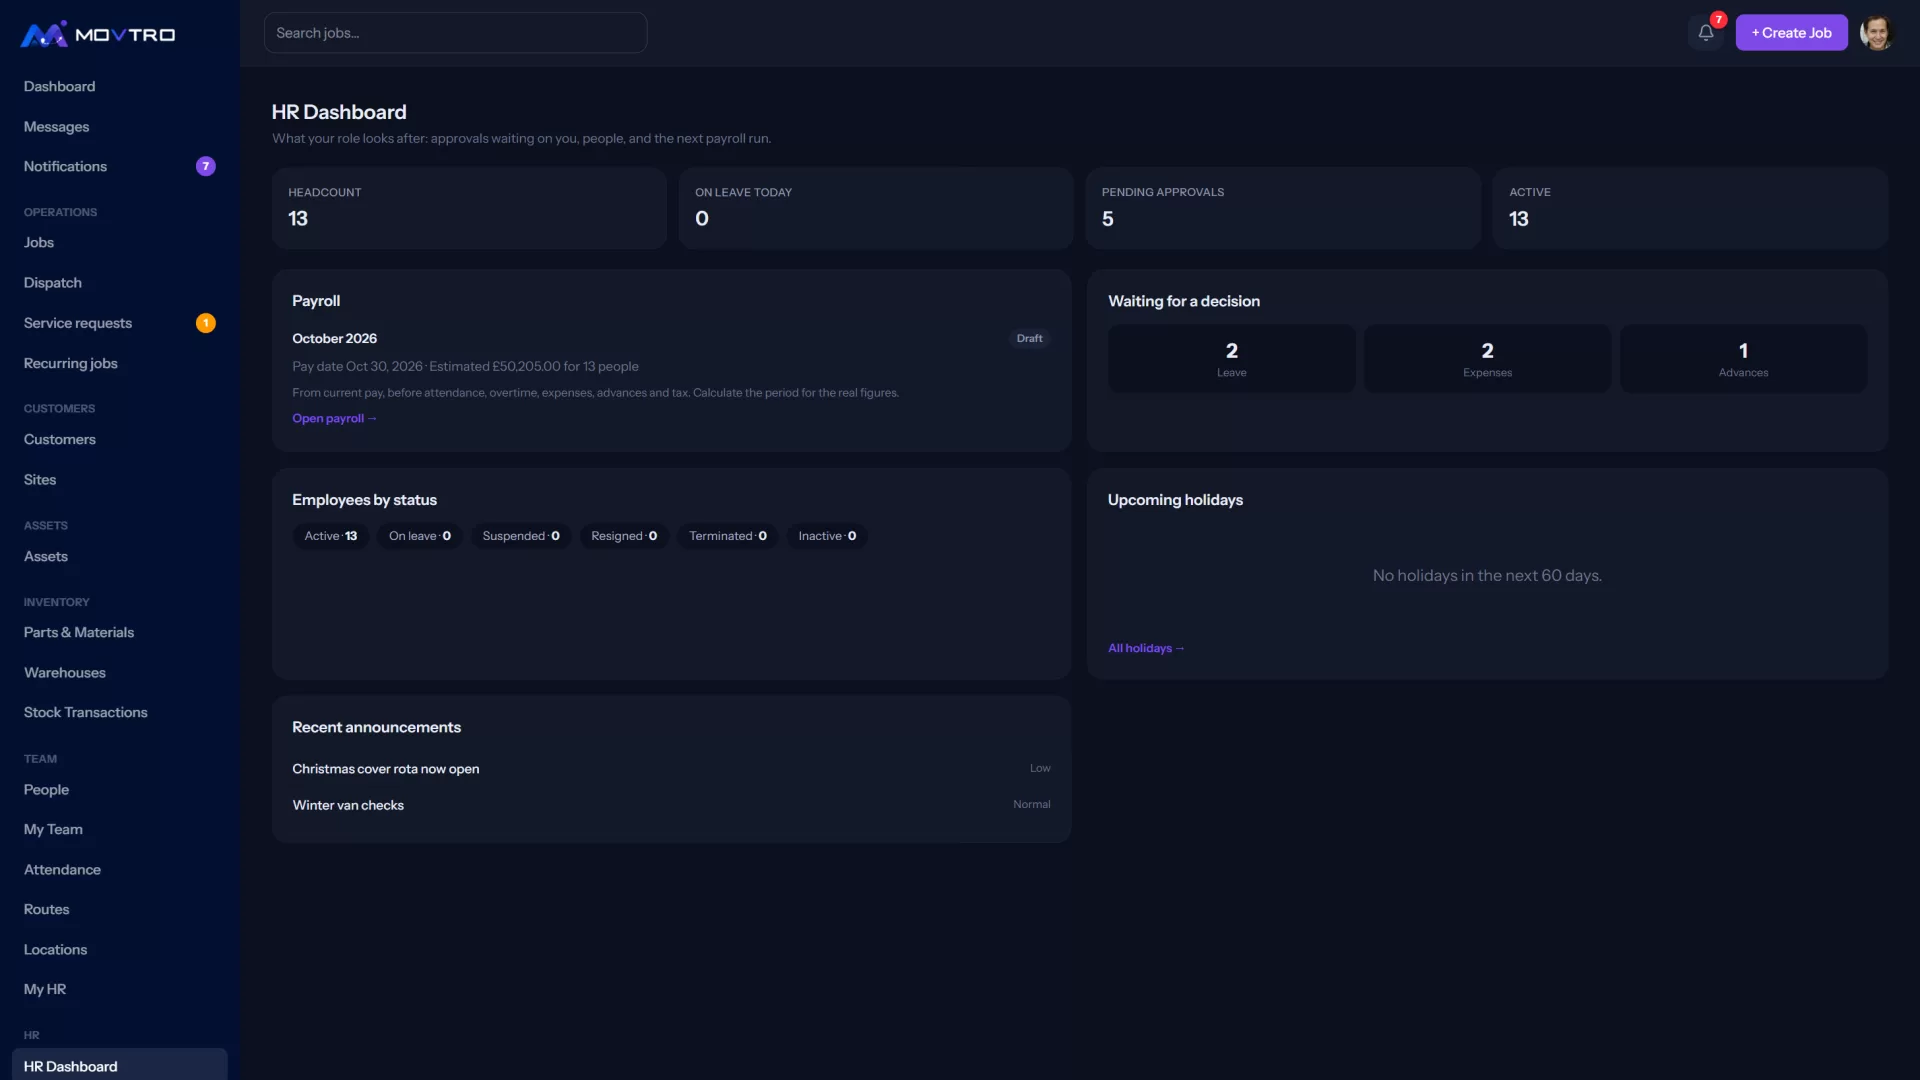Click the Terminated 0 status chip
Viewport: 1920px width, 1080px height.
728,536
